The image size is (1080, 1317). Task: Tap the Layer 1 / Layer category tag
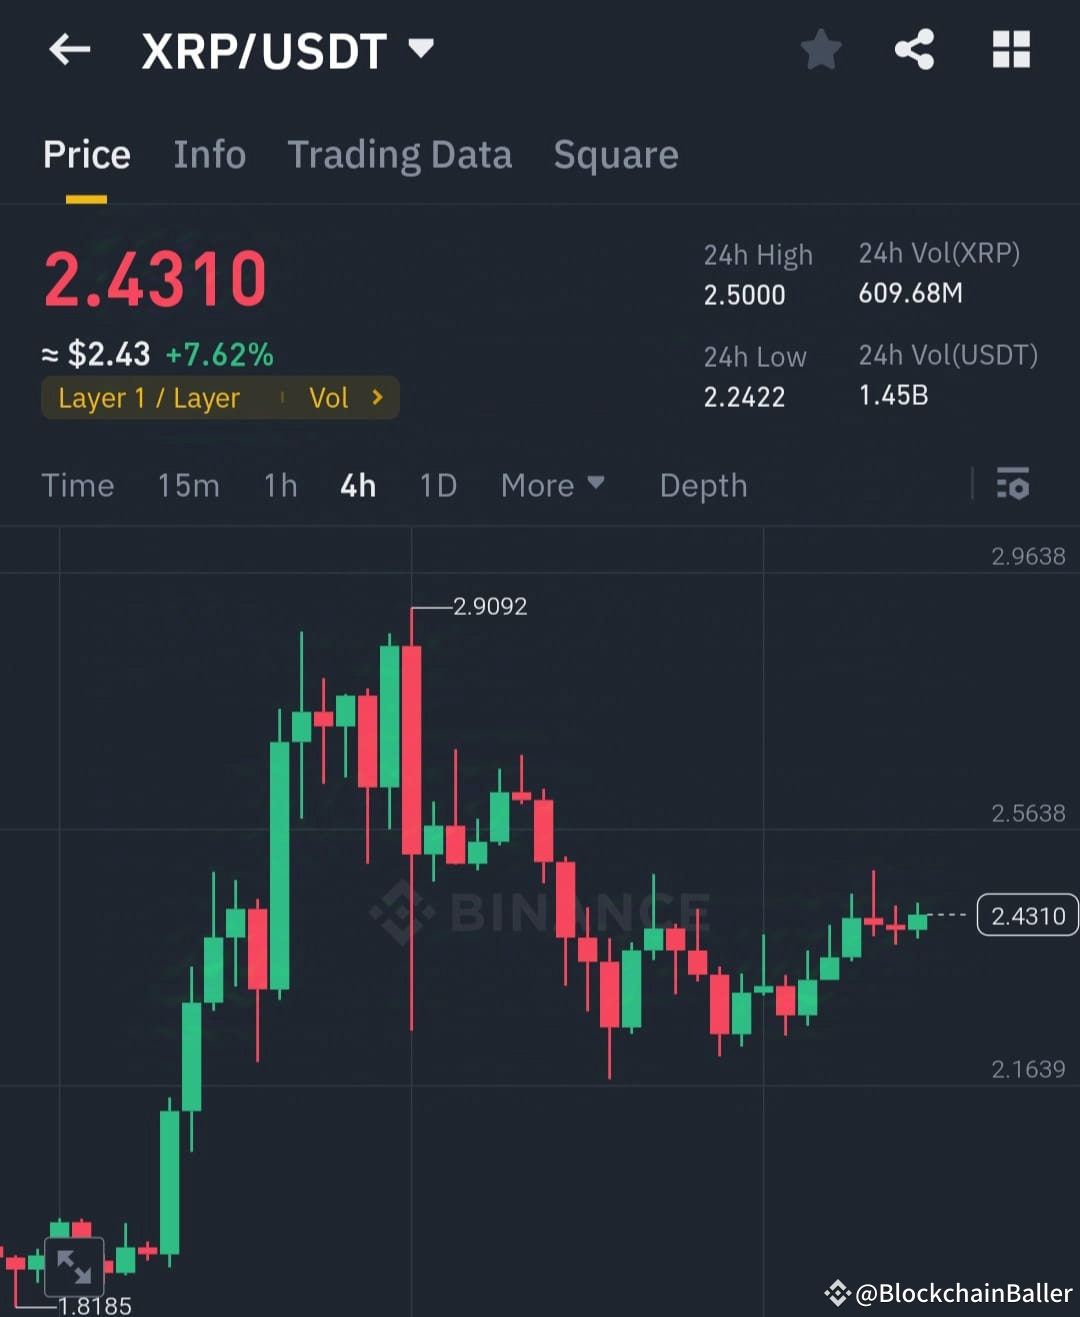tap(149, 397)
